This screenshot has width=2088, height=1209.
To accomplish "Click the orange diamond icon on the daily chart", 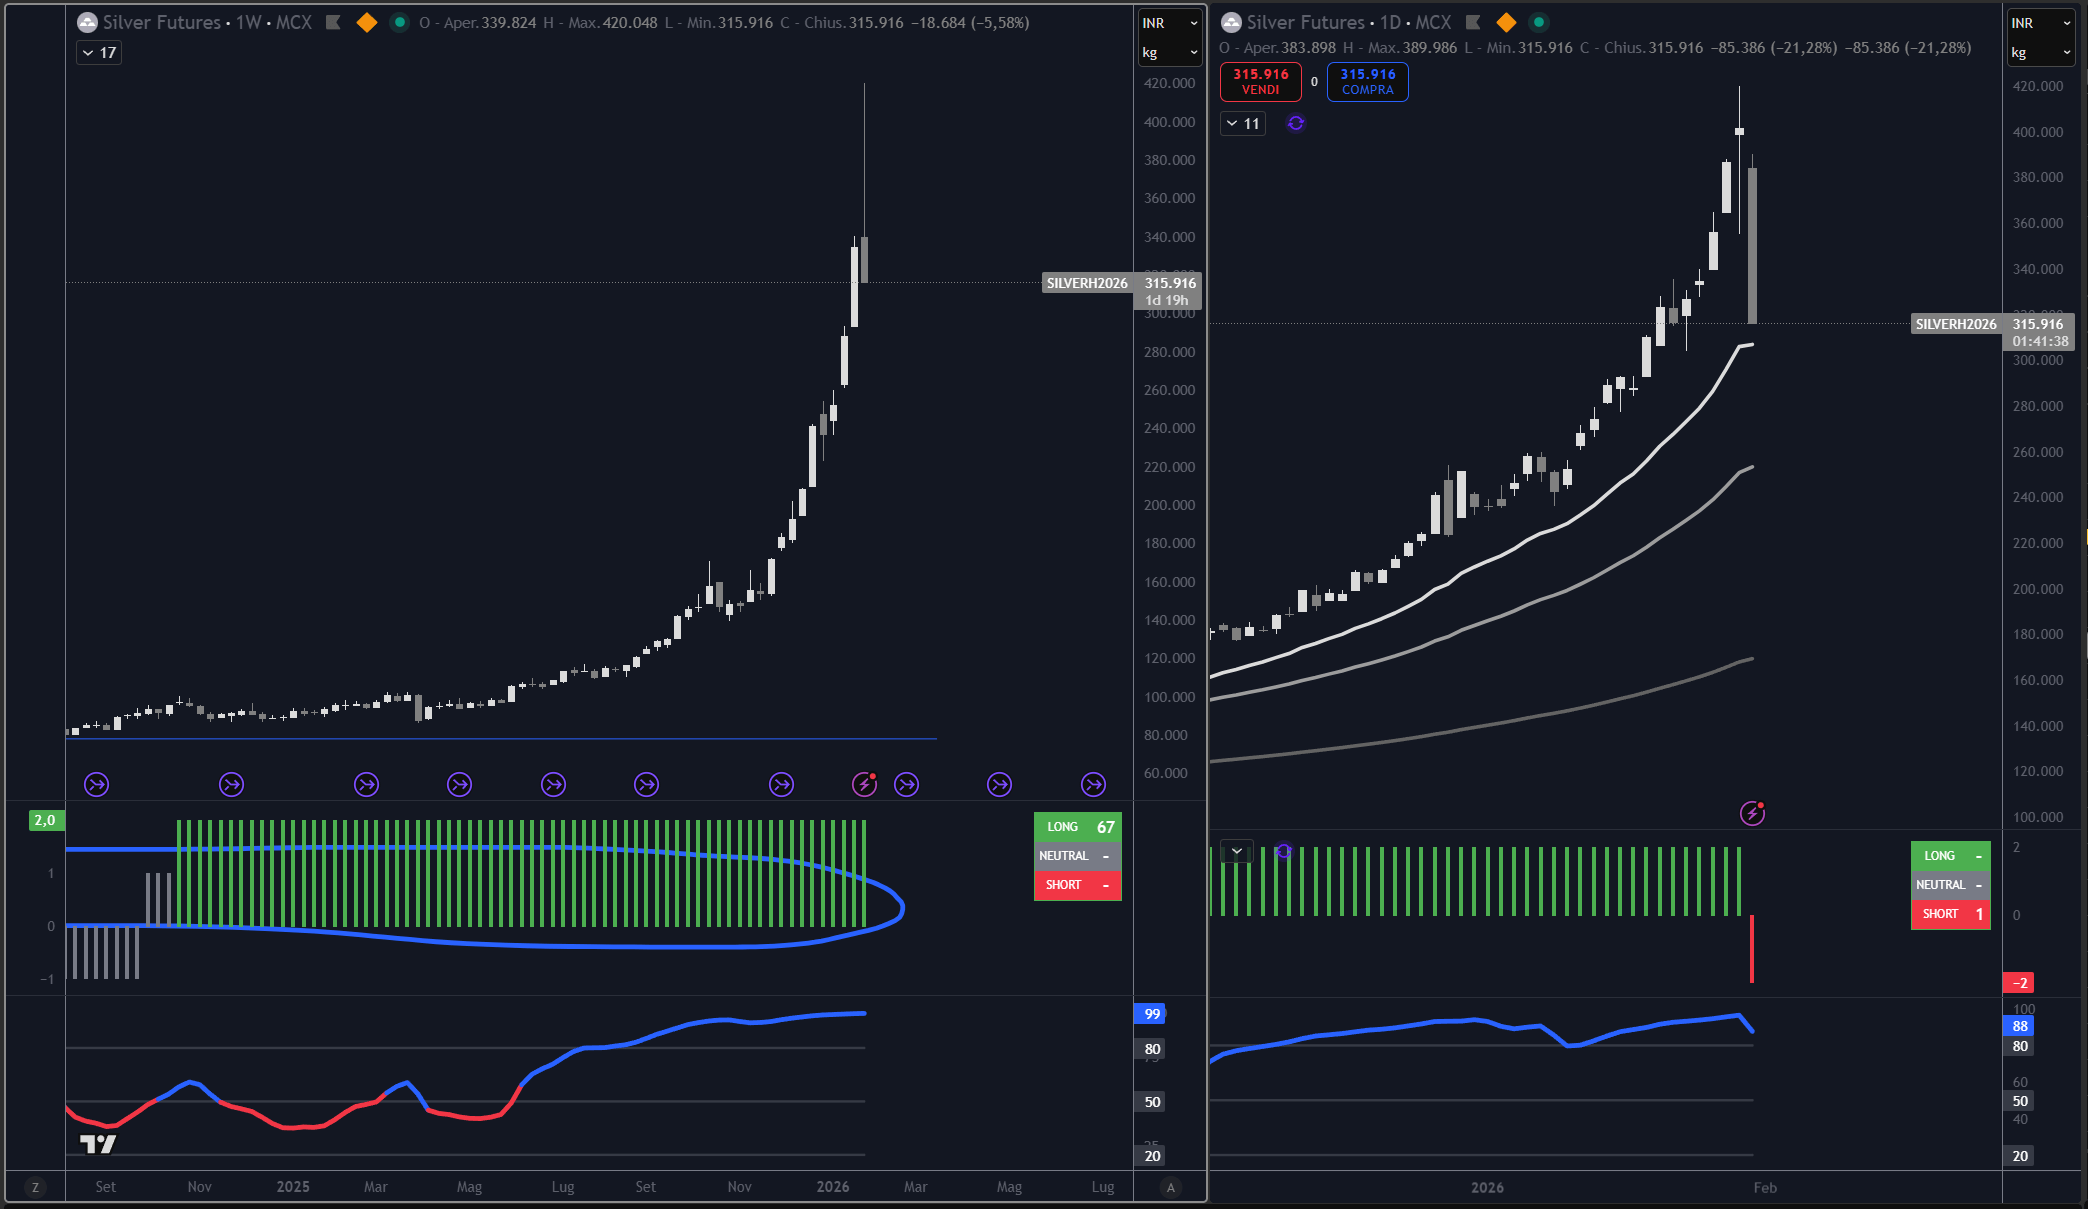I will point(1506,22).
